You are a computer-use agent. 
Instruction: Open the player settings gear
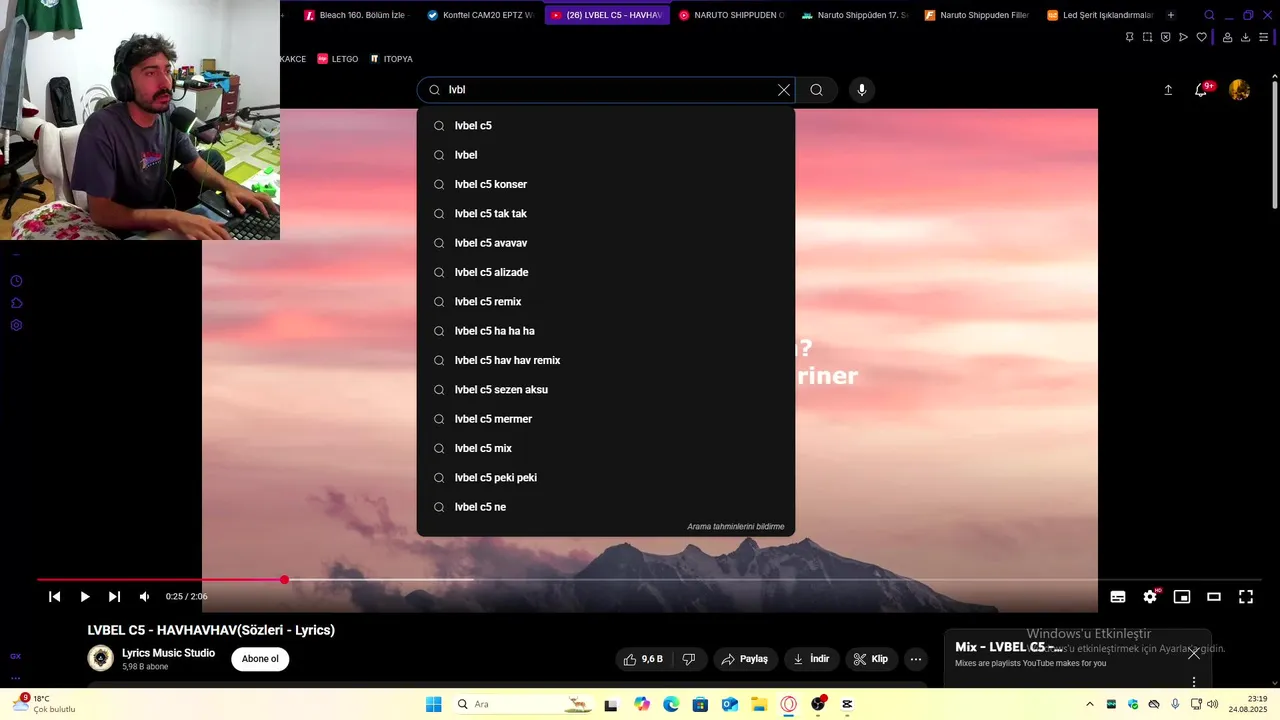pos(1150,597)
